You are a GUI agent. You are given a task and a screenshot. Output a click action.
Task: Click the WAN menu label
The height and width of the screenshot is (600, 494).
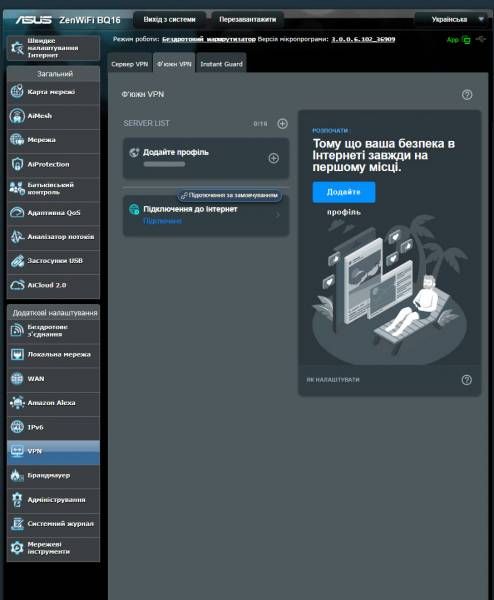click(x=36, y=379)
